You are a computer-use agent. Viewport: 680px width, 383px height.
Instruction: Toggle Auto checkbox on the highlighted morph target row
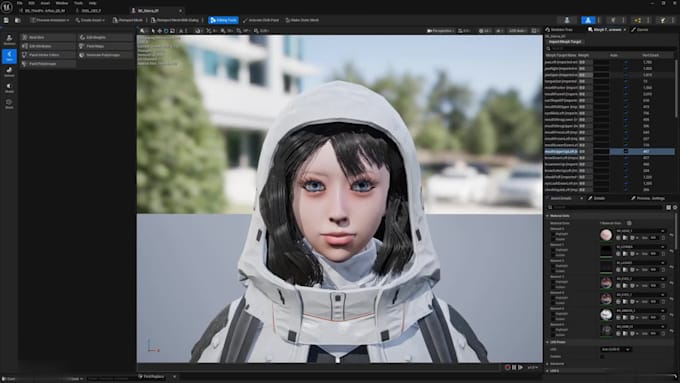click(x=626, y=151)
